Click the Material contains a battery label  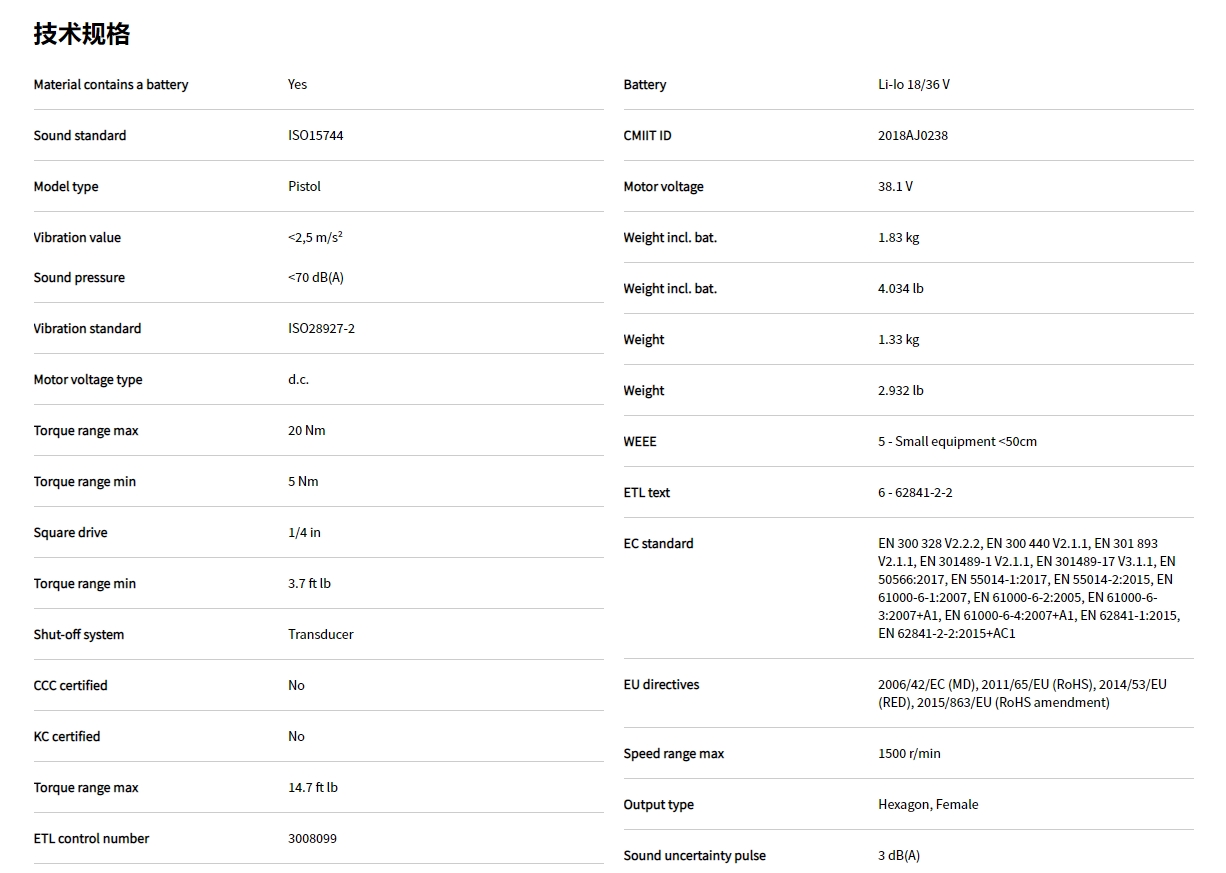point(110,85)
